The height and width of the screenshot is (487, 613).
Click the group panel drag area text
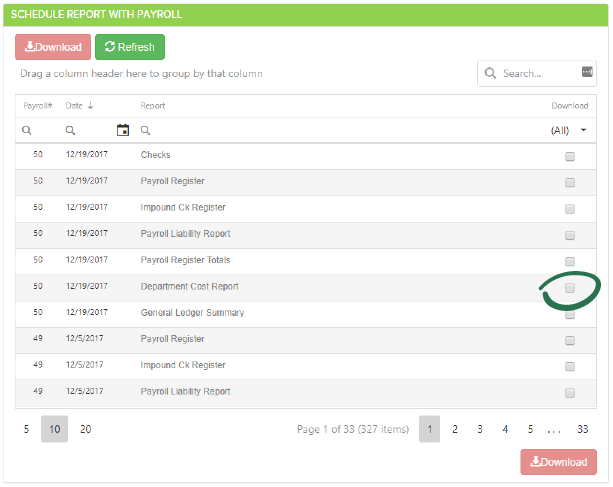(x=141, y=73)
